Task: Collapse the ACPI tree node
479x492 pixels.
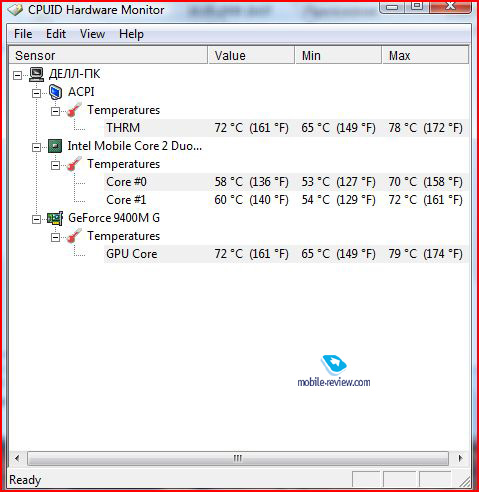Action: click(36, 93)
